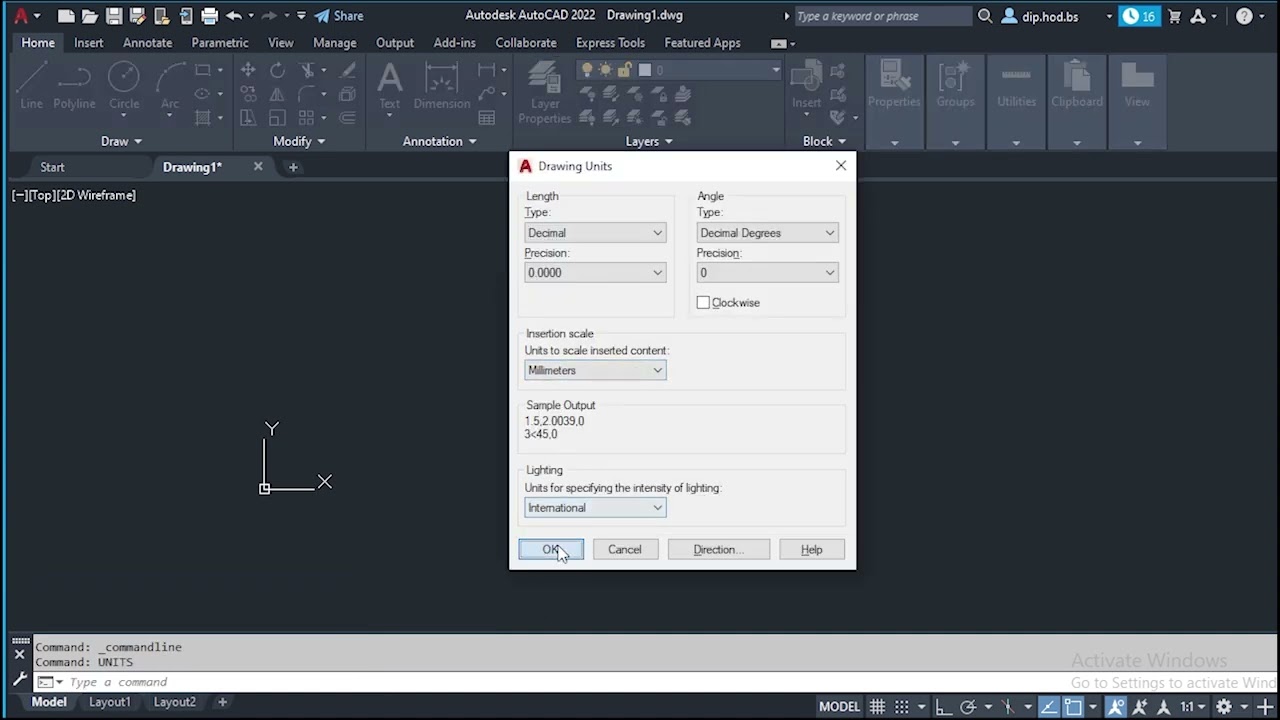Click the Properties panel icon
Screen dimensions: 1280x720
894,85
